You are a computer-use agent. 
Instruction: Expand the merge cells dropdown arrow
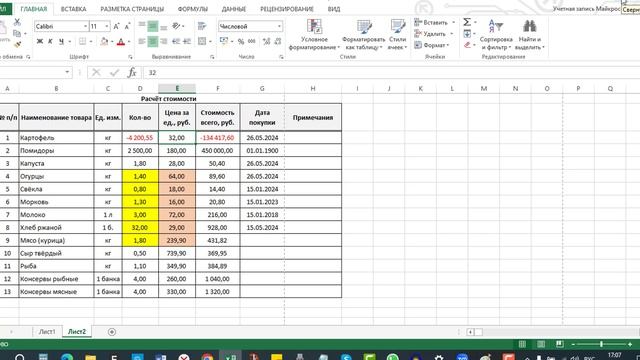tap(210, 41)
